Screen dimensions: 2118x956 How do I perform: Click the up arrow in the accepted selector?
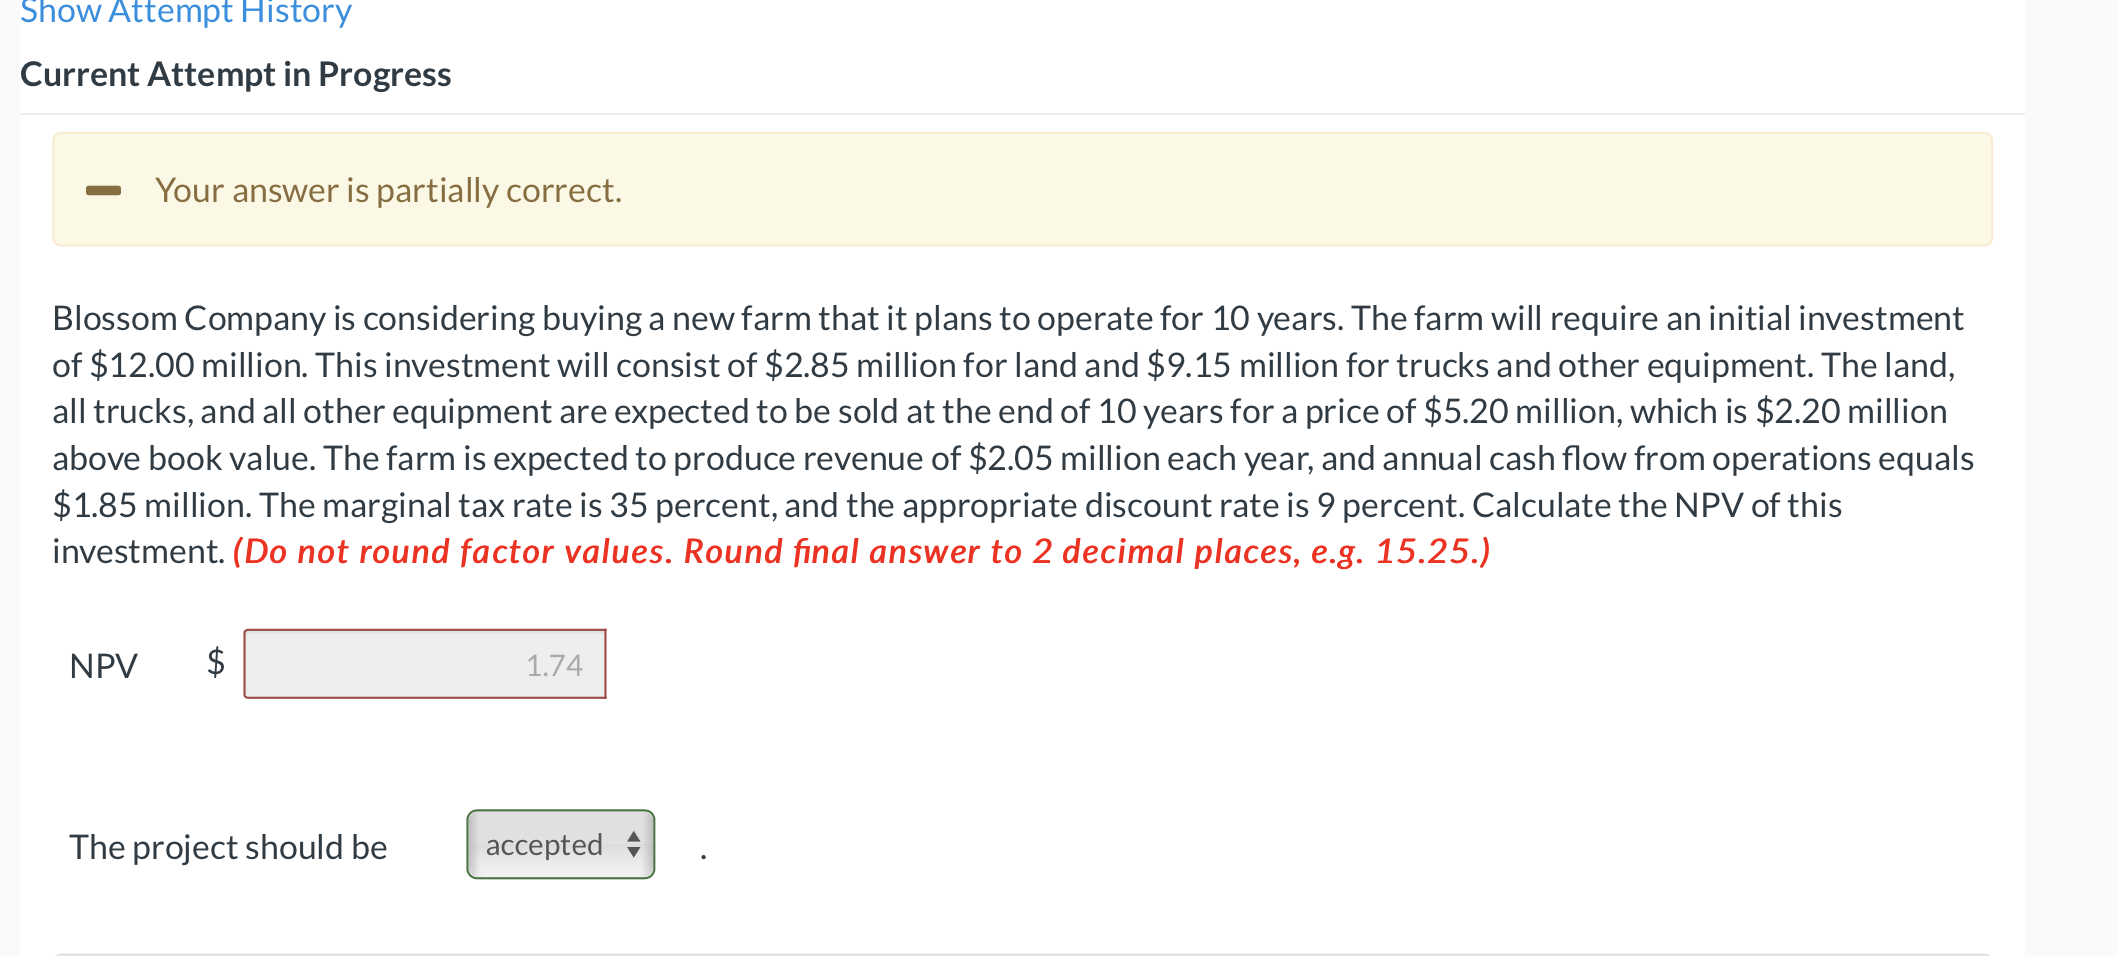(633, 839)
